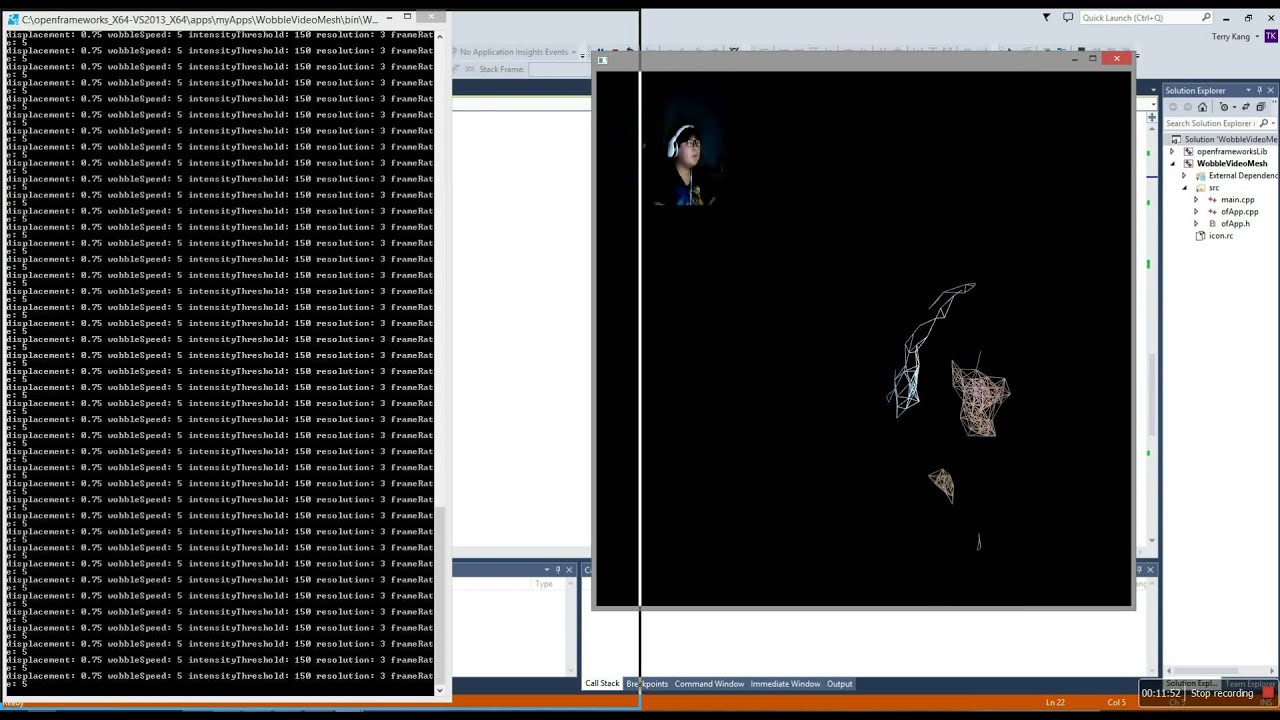Viewport: 1280px width, 720px height.
Task: Expand the External Dependencies node
Action: (x=1184, y=175)
